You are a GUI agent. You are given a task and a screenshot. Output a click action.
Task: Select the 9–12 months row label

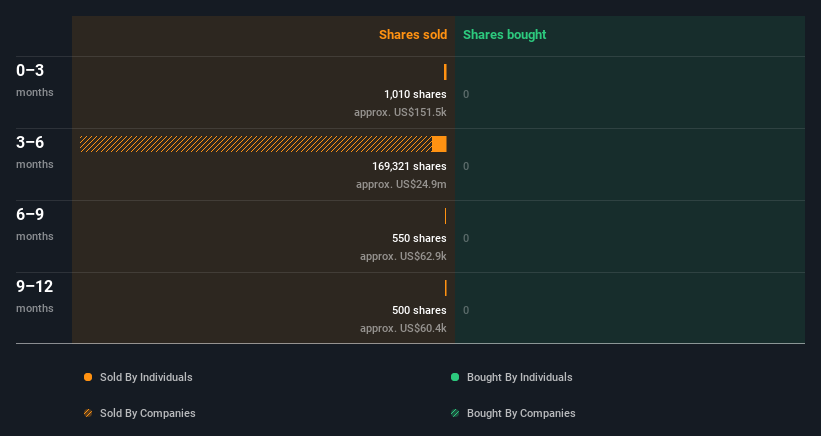pyautogui.click(x=35, y=297)
